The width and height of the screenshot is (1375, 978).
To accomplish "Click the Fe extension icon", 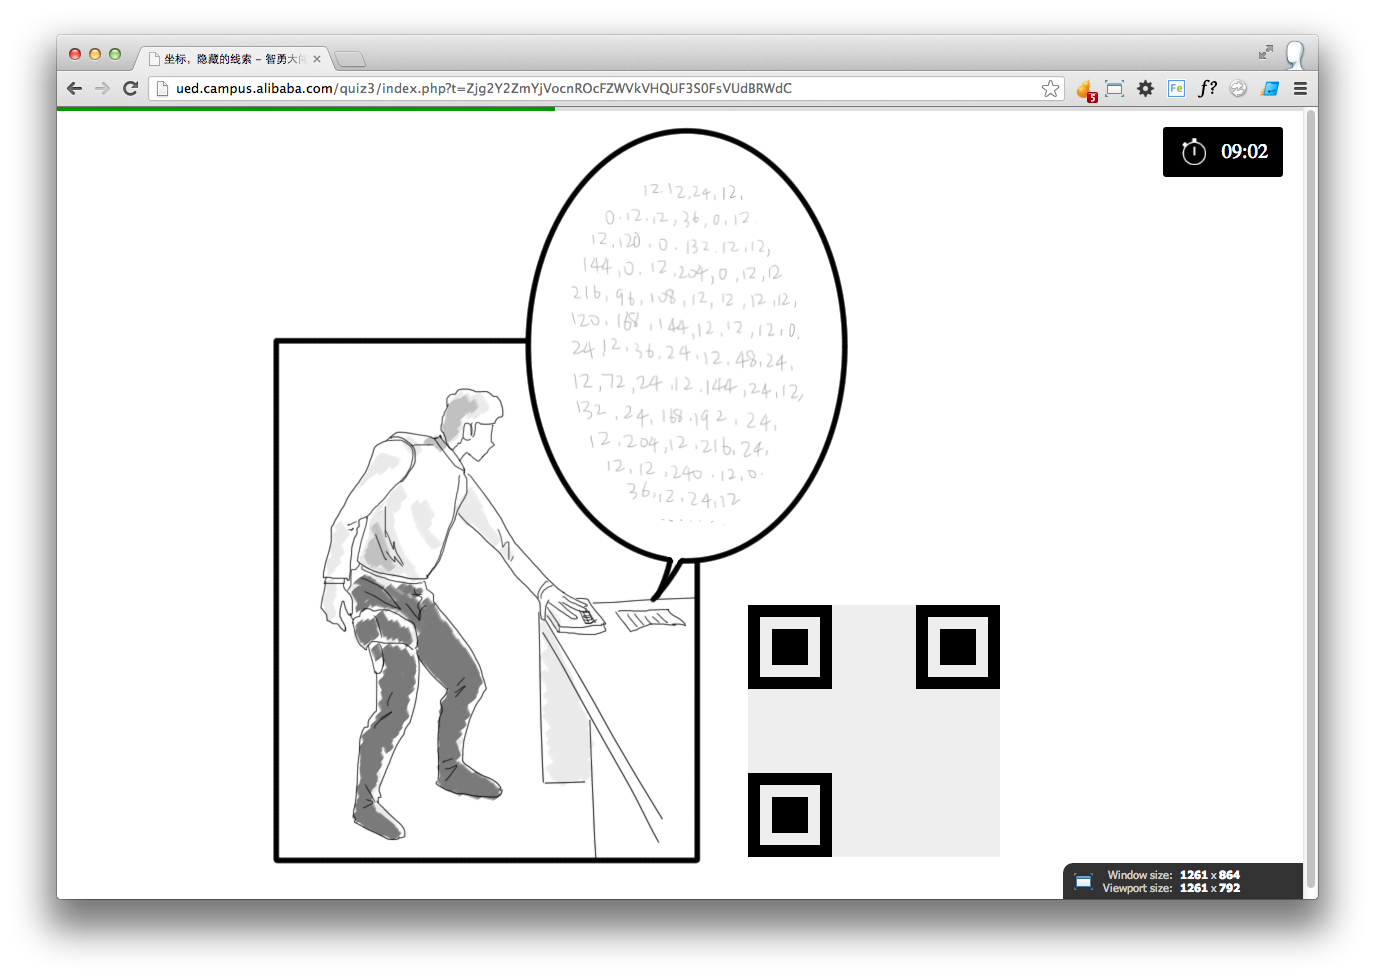I will [1176, 89].
